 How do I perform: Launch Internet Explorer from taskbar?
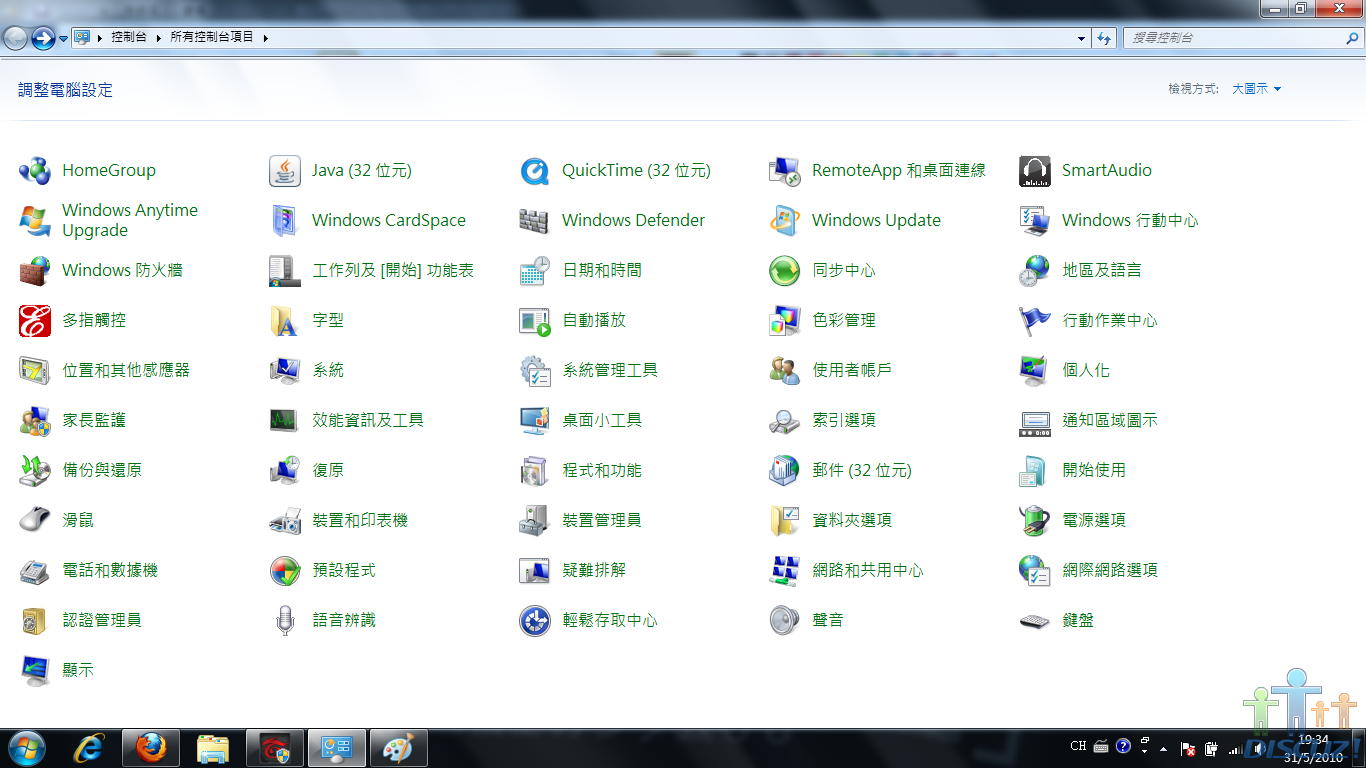pos(89,747)
